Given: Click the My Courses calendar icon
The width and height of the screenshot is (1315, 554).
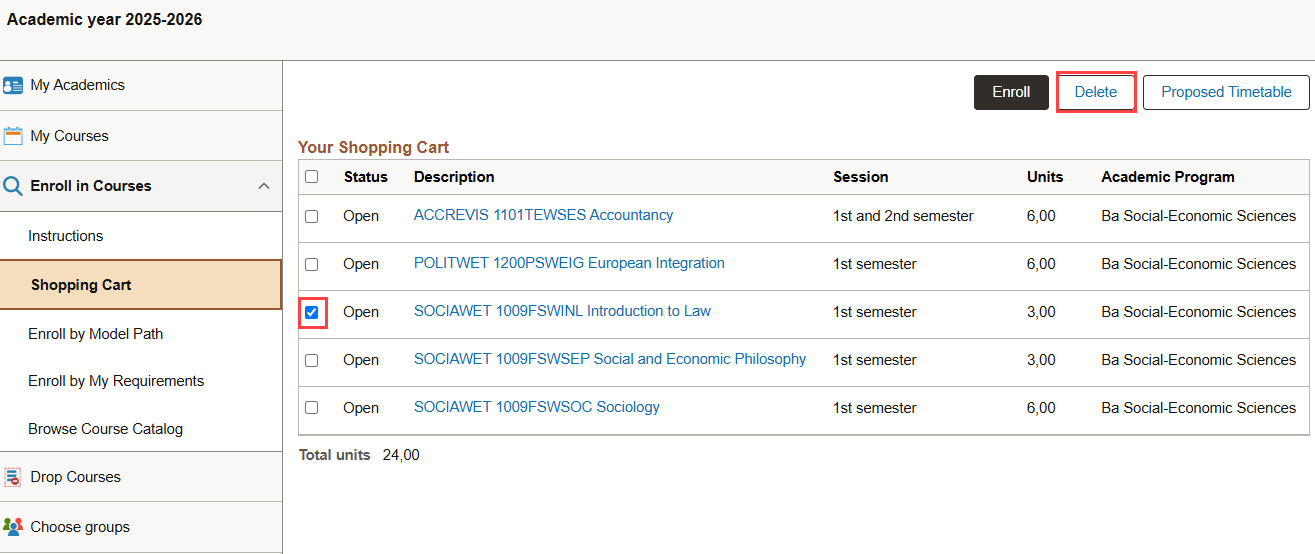Looking at the screenshot, I should pos(13,136).
